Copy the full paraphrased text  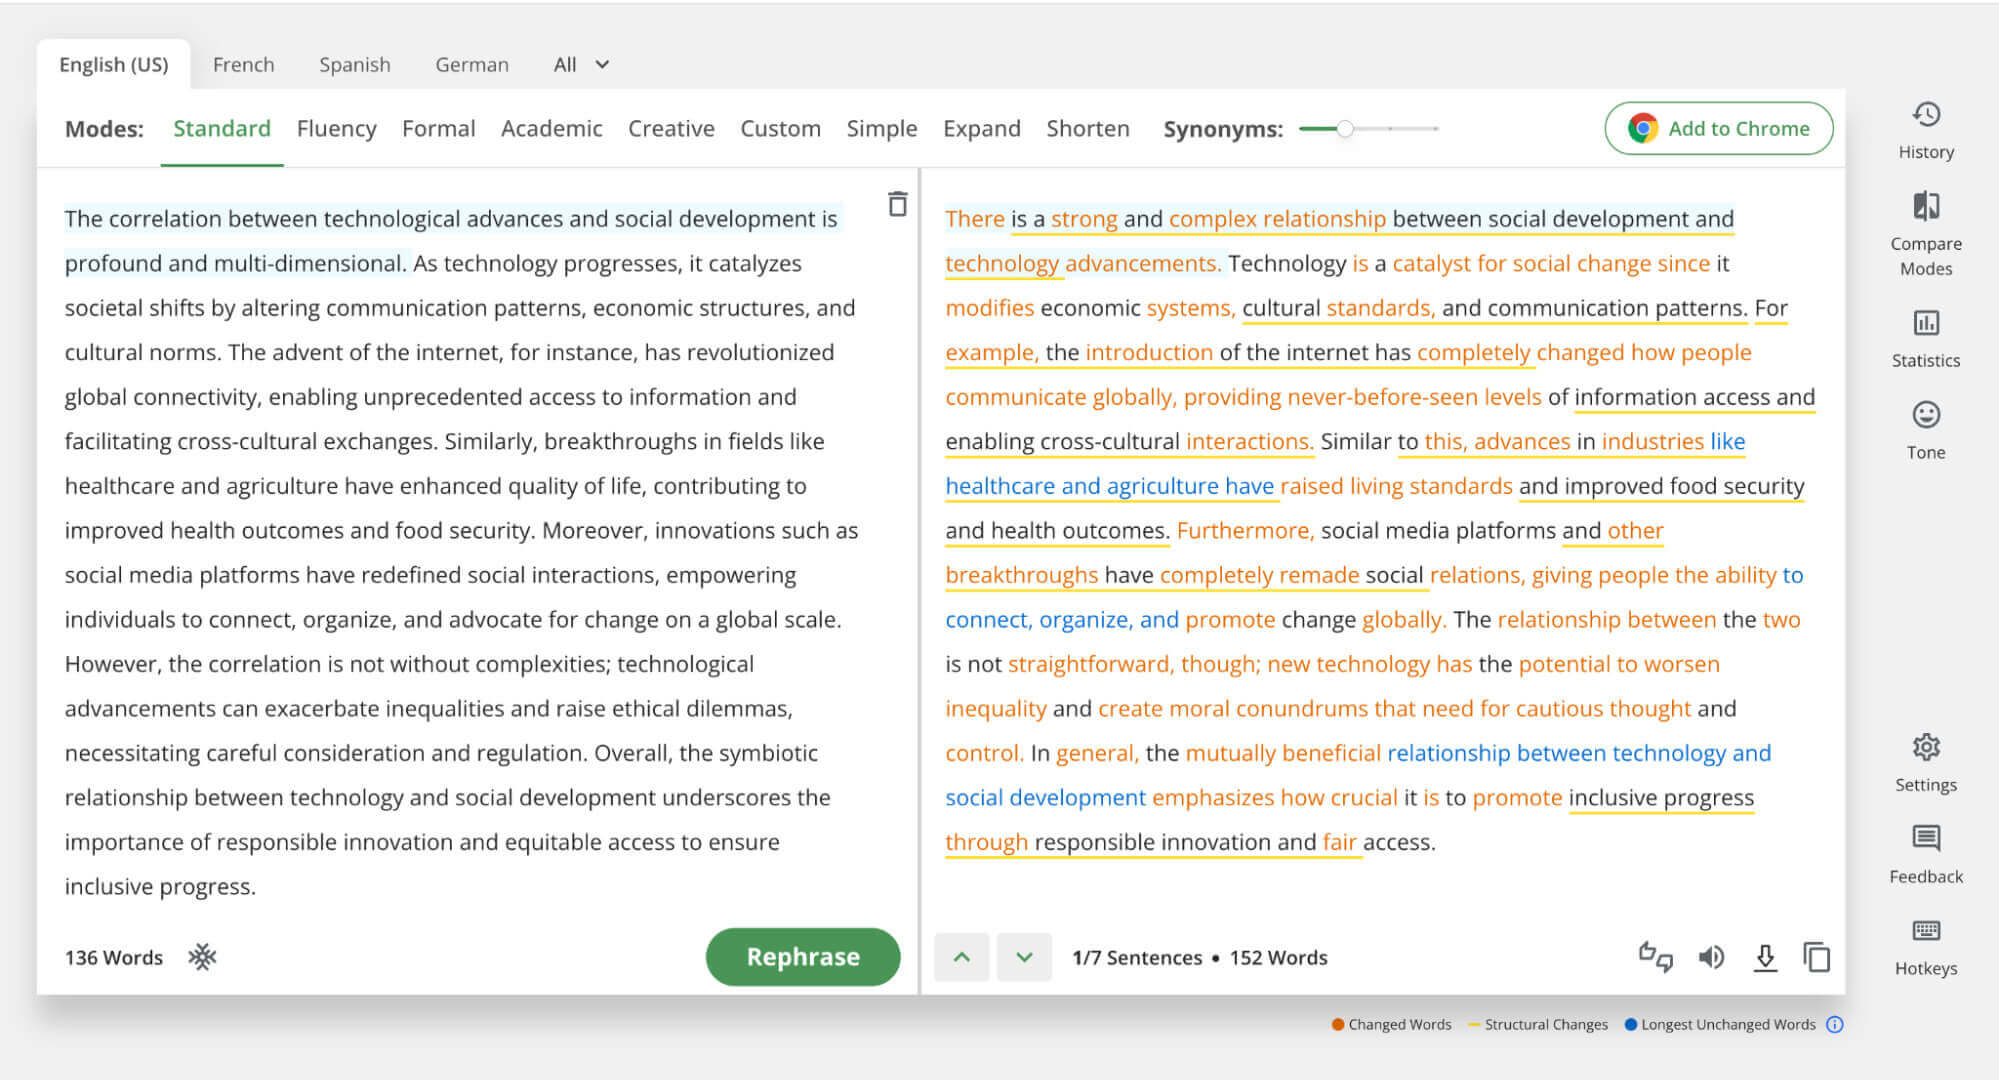(x=1816, y=958)
